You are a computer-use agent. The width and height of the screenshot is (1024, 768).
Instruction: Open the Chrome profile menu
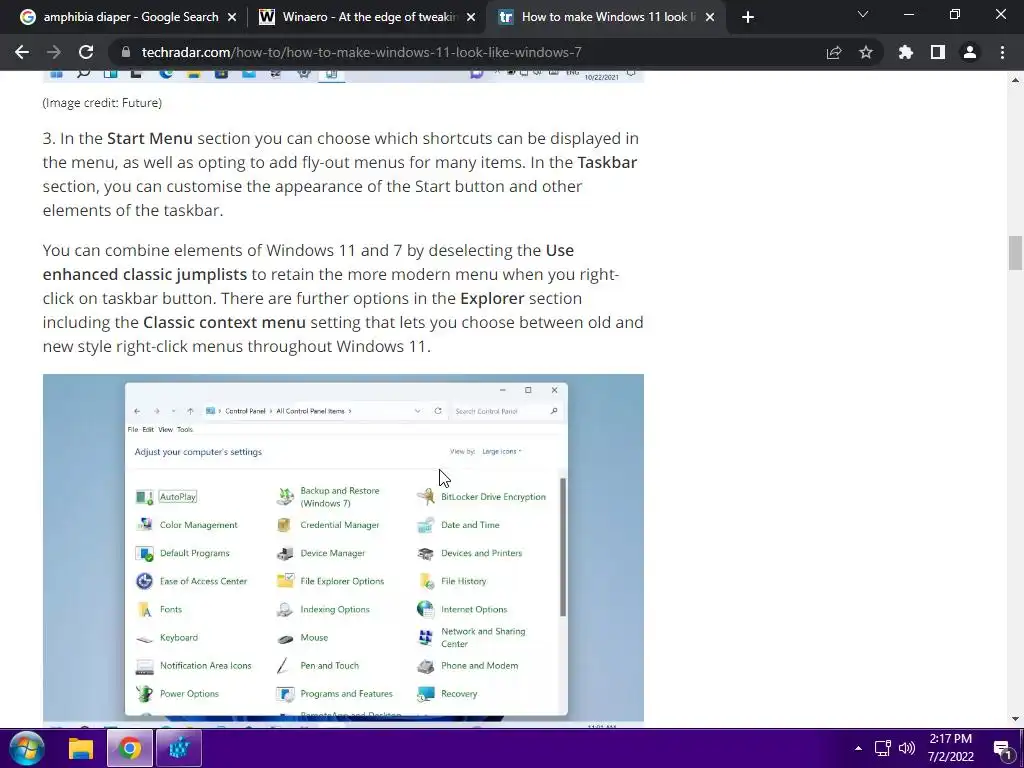coord(970,52)
